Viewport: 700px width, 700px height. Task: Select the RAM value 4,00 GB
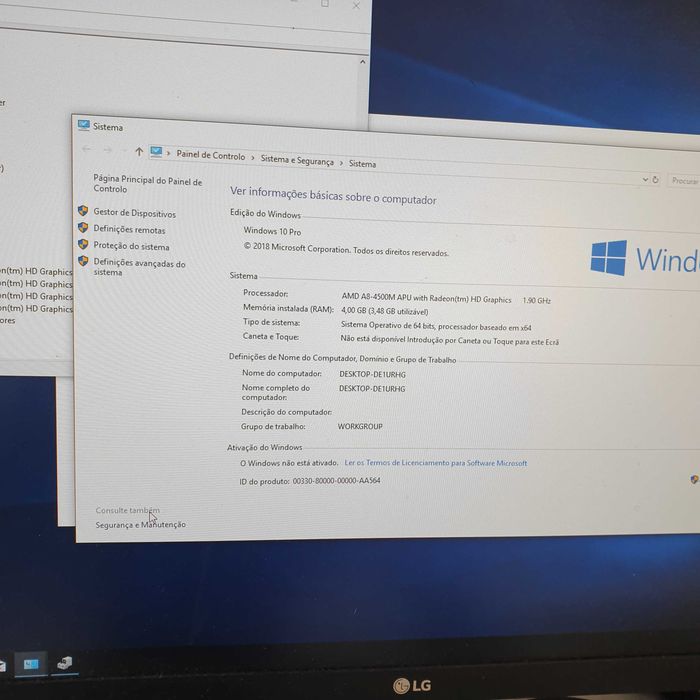[x=384, y=311]
